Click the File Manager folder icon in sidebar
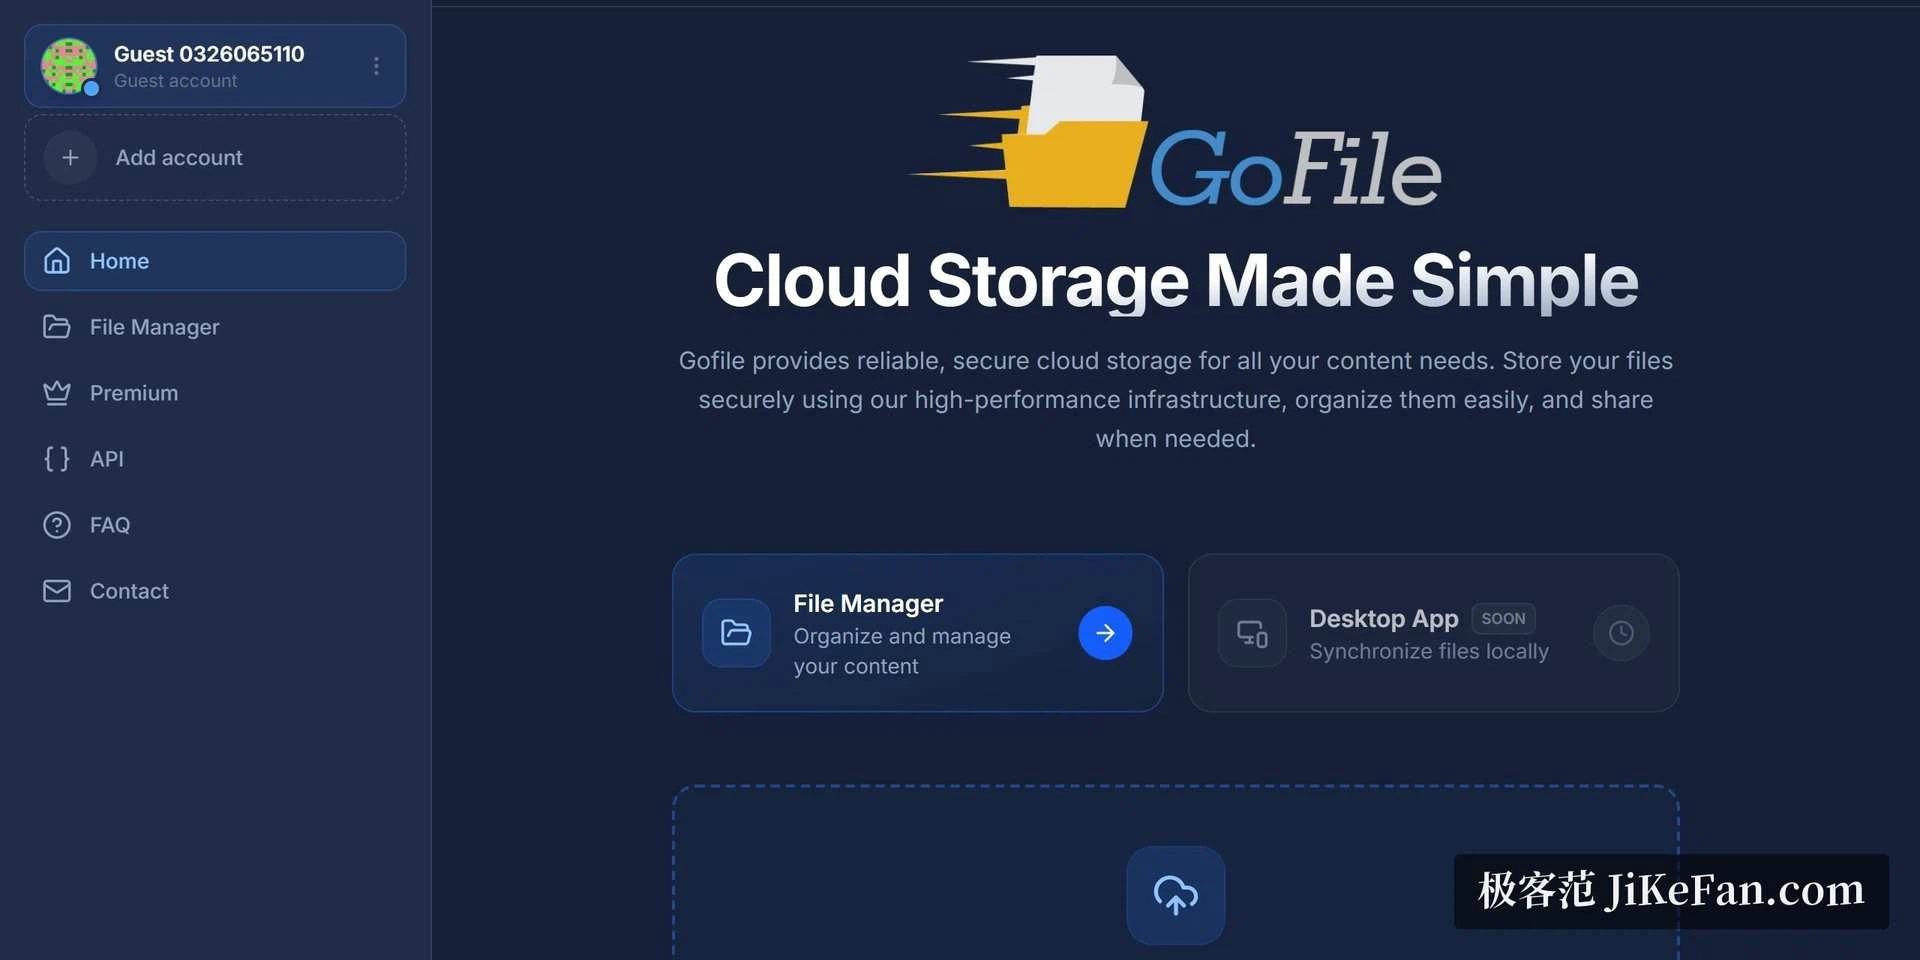The image size is (1920, 960). point(57,327)
